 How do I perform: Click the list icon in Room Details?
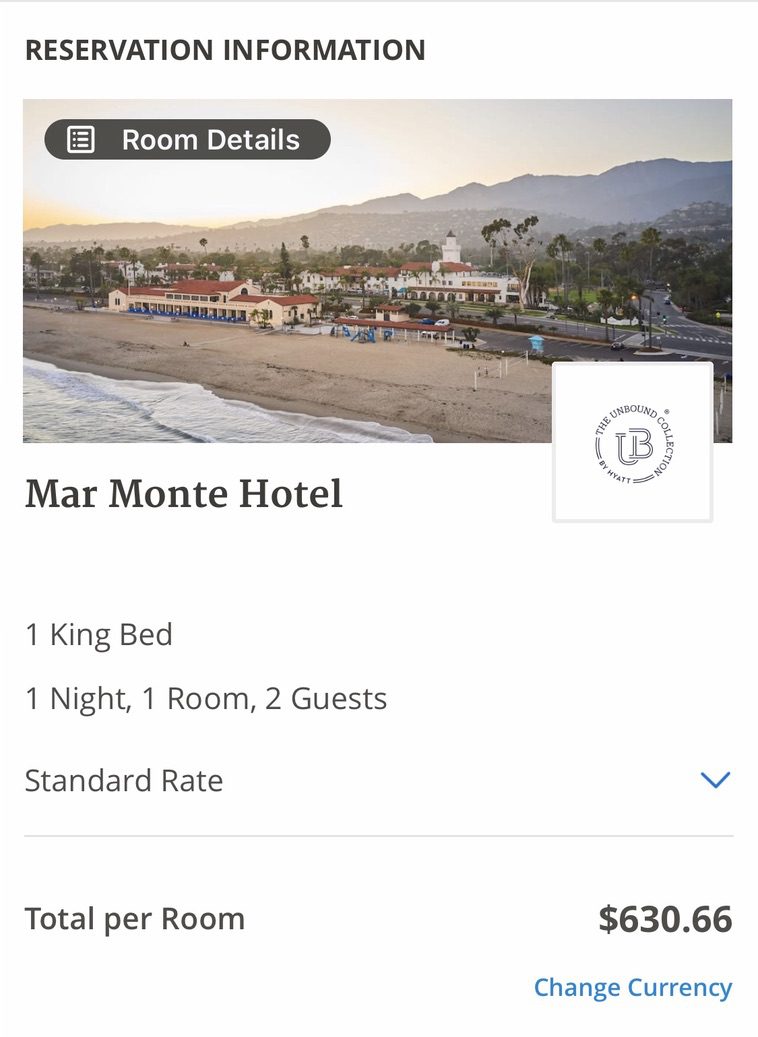[81, 140]
